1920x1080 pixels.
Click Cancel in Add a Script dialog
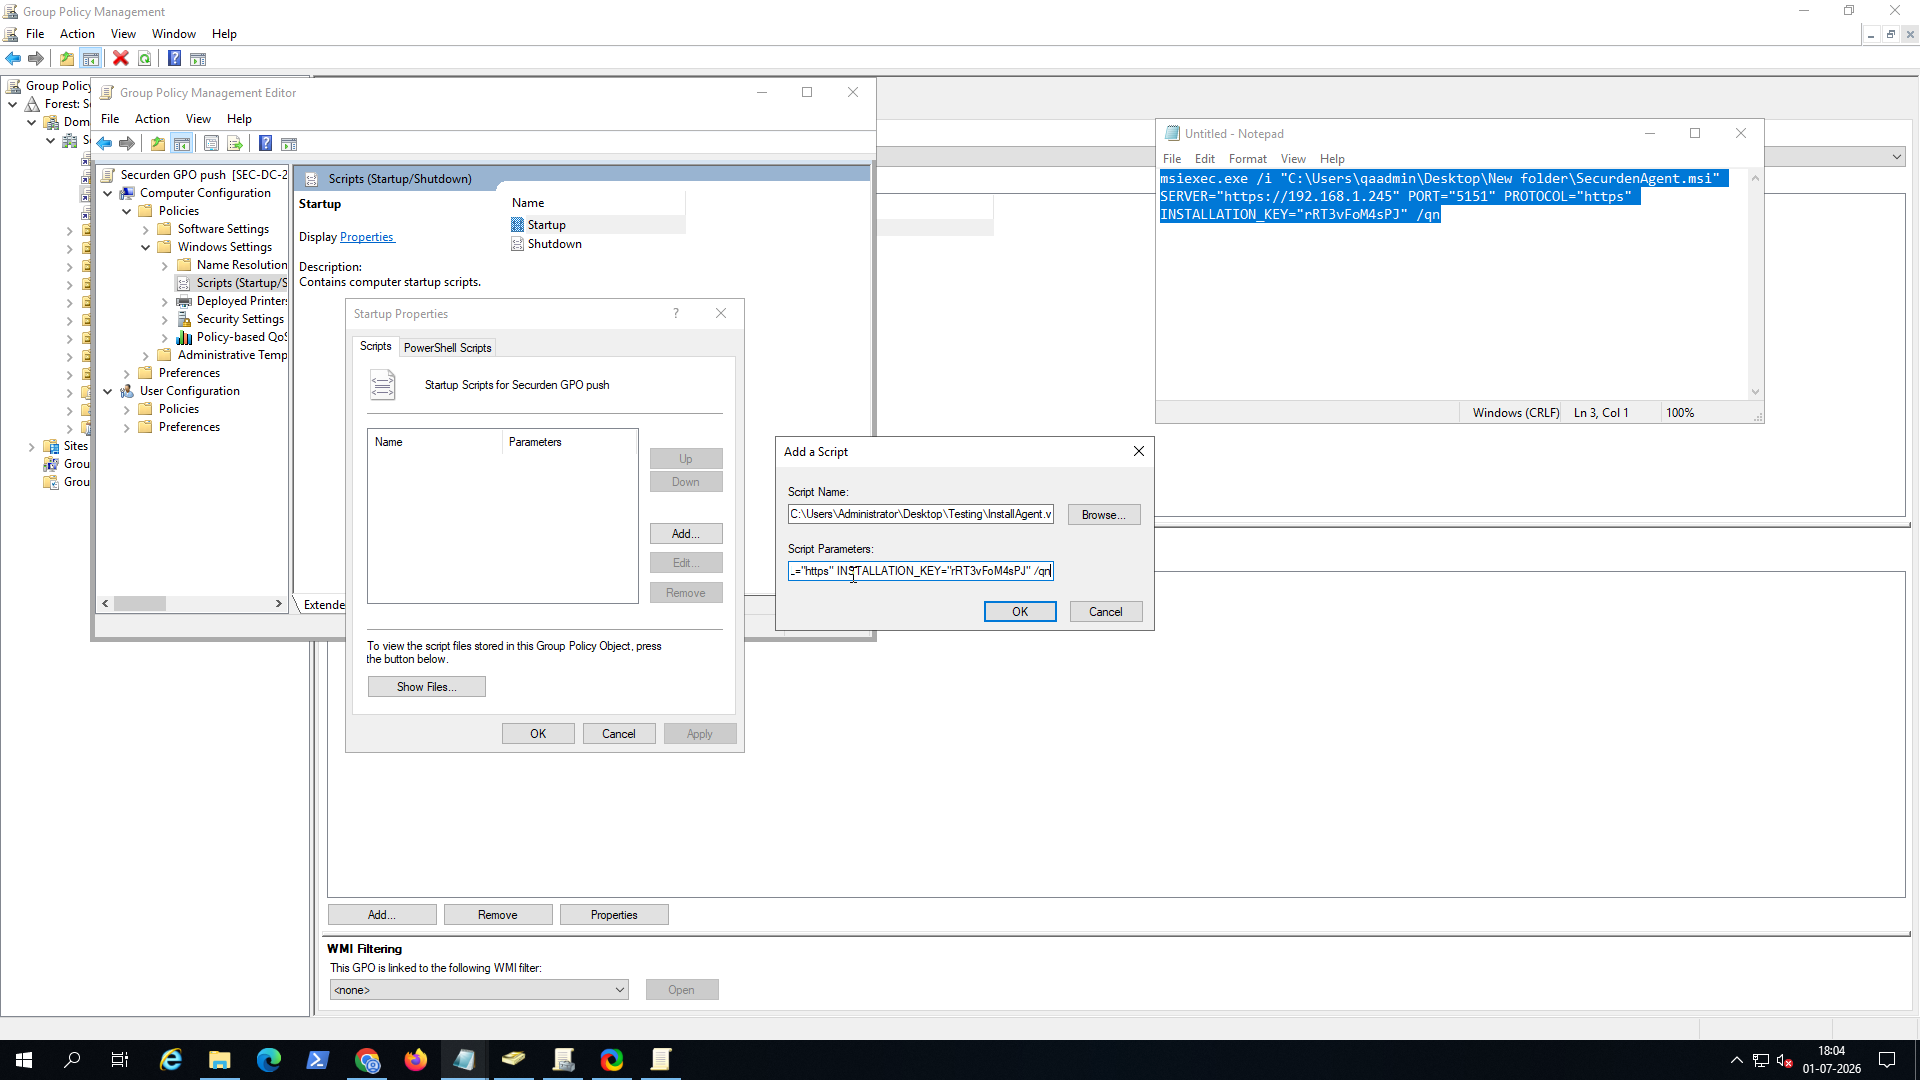click(x=1106, y=612)
